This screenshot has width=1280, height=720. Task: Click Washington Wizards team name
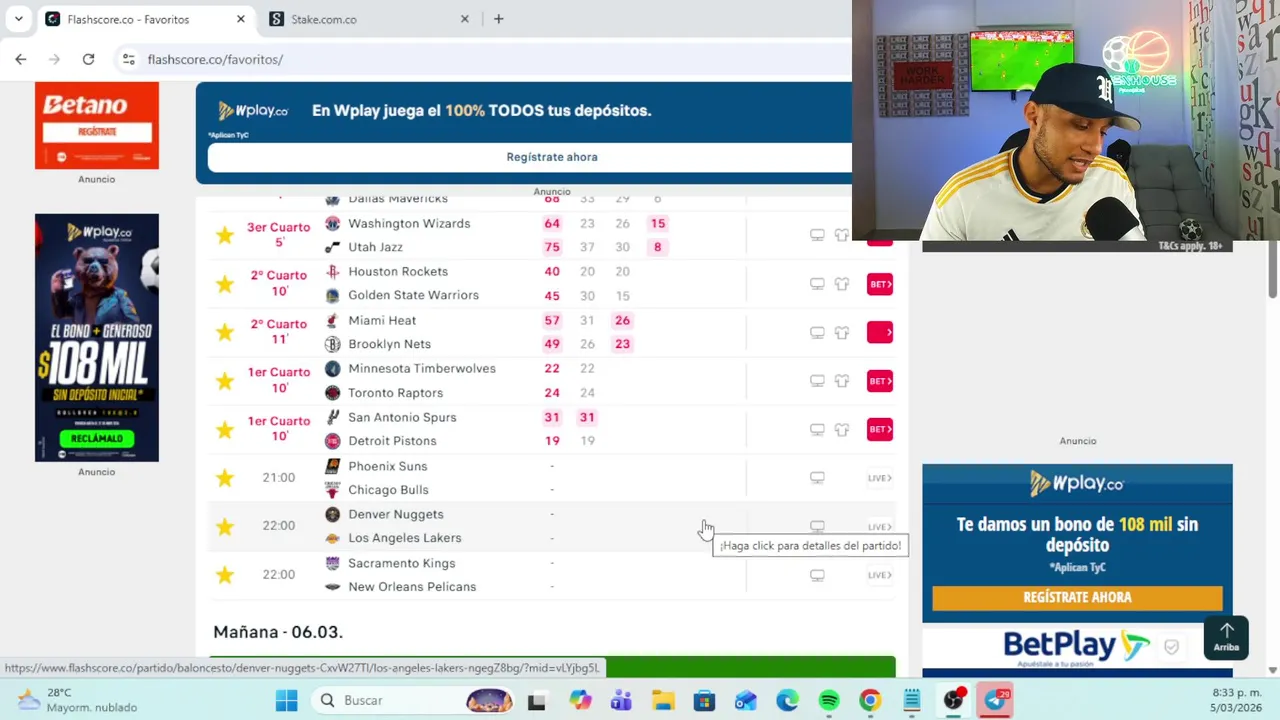409,223
